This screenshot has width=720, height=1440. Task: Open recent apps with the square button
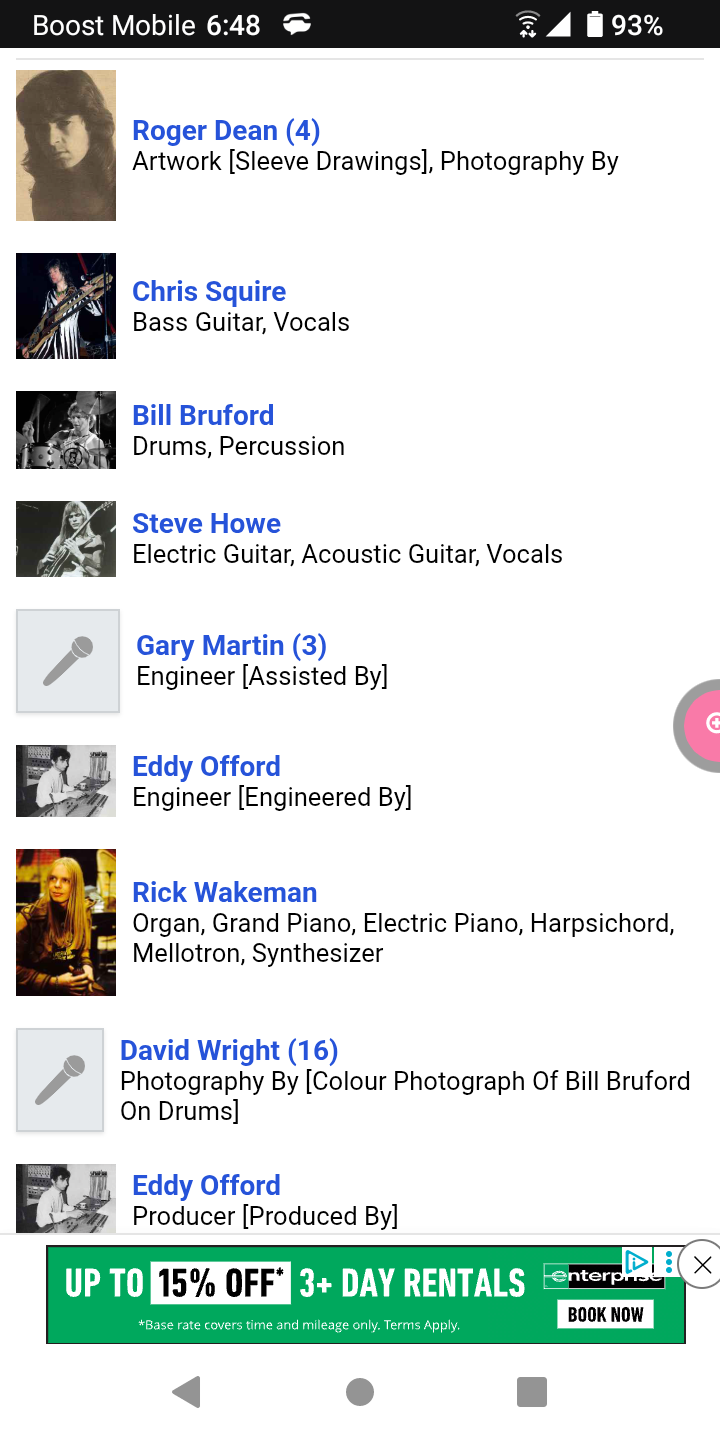click(x=531, y=1391)
